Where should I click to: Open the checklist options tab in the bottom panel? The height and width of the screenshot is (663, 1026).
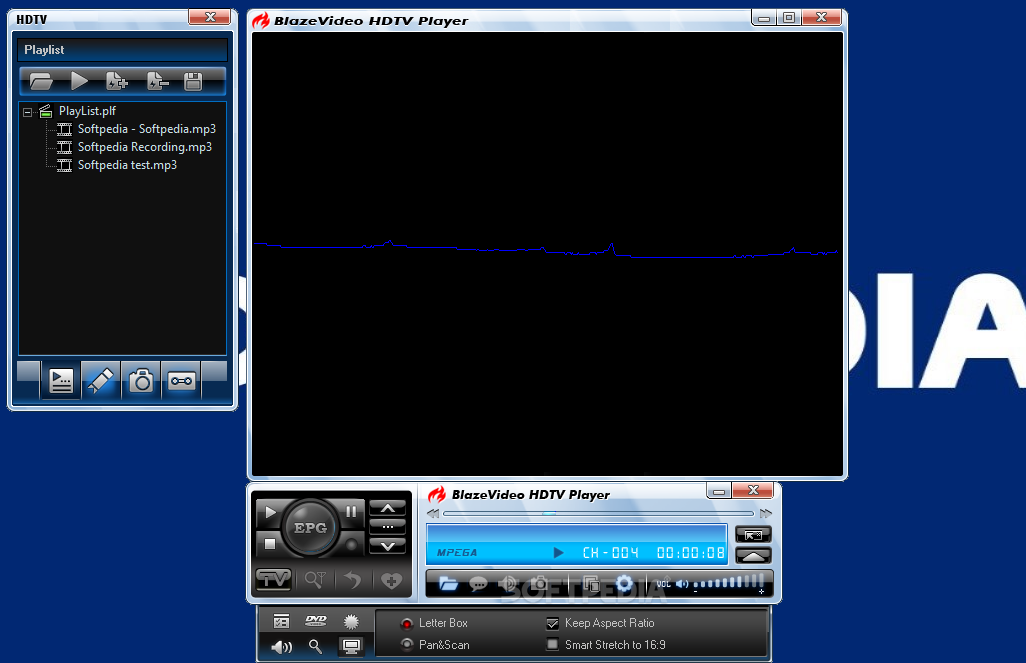281,621
